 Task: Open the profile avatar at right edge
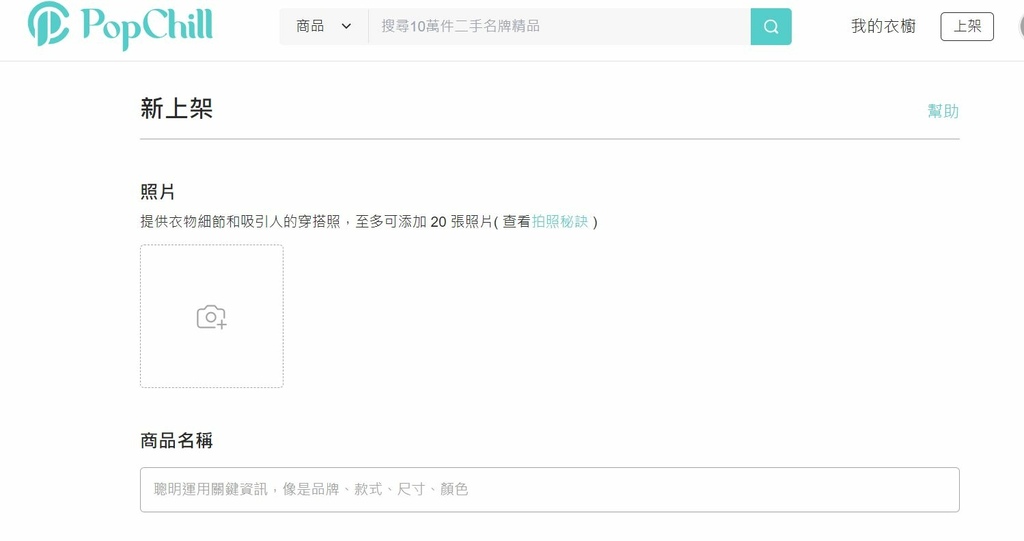coord(1017,27)
